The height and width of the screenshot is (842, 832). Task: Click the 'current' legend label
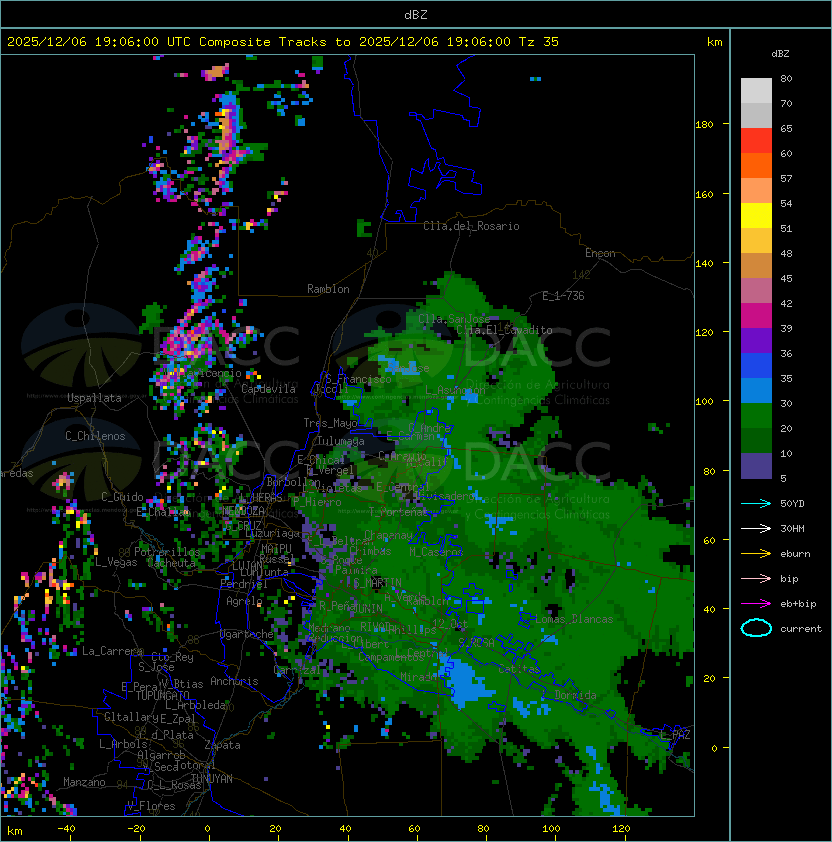[801, 629]
